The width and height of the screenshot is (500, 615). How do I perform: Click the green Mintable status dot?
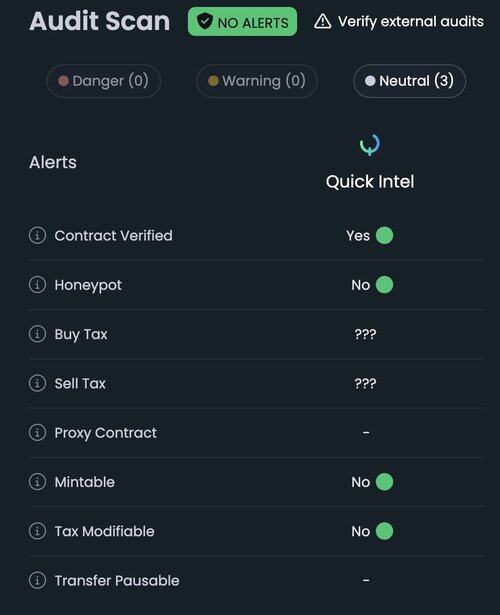(x=384, y=482)
